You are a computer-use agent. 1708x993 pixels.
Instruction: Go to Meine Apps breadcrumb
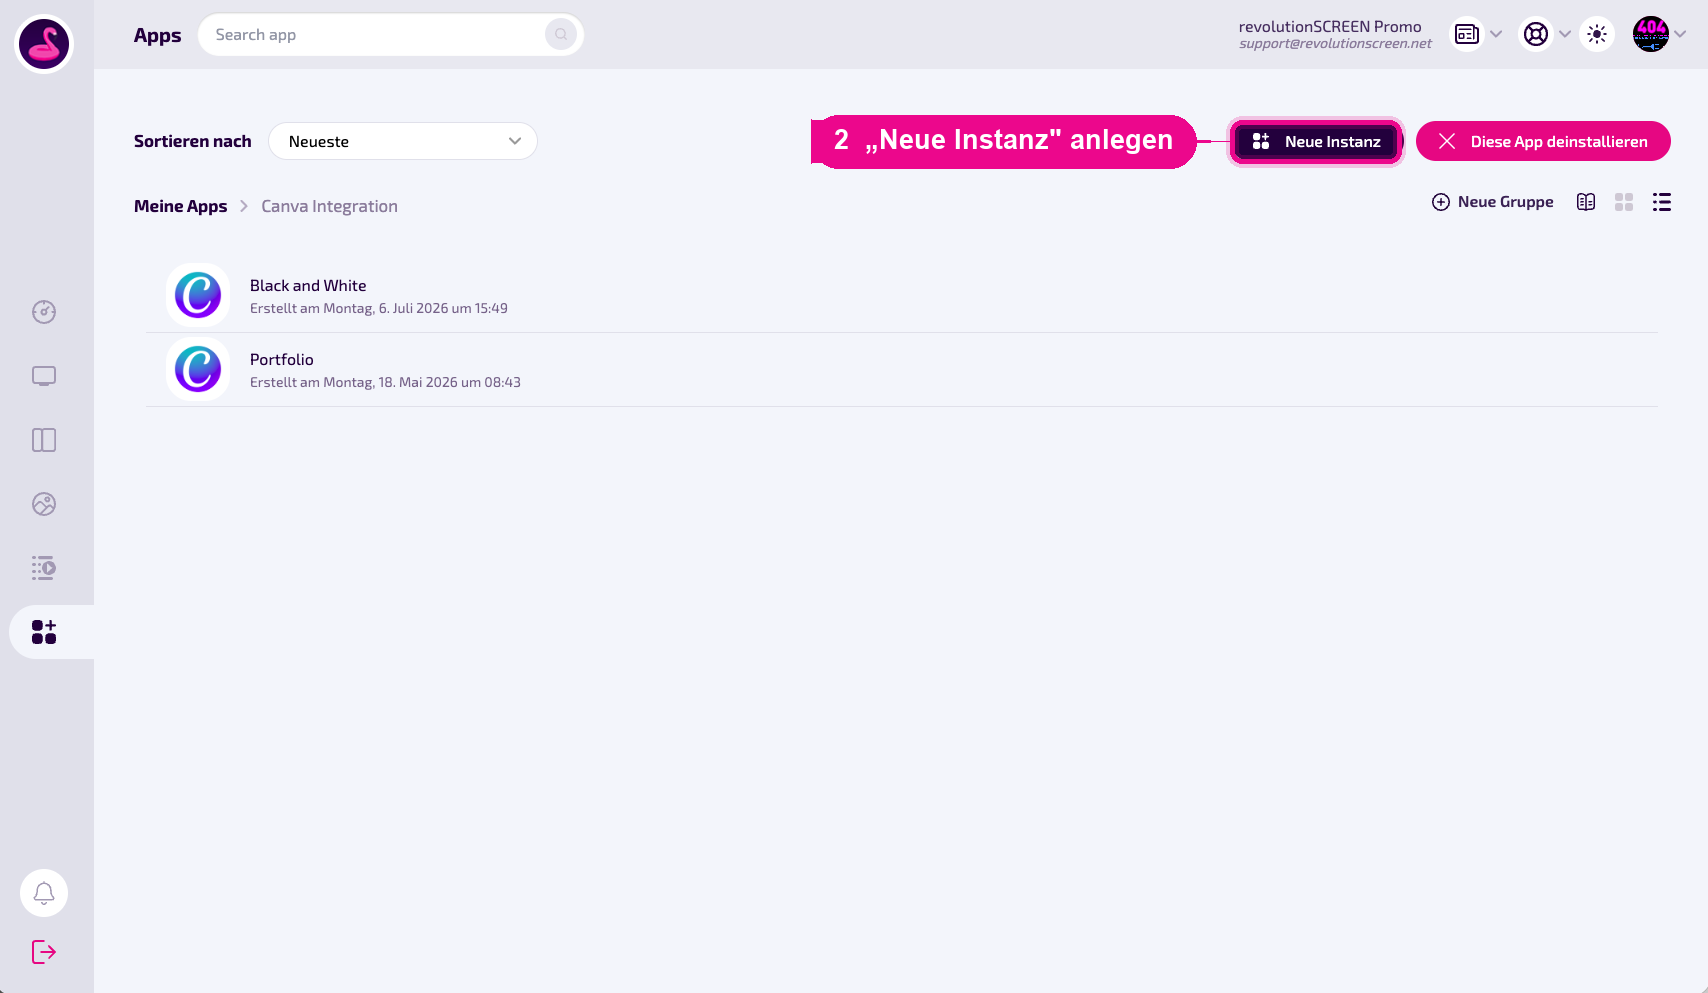[x=181, y=206]
